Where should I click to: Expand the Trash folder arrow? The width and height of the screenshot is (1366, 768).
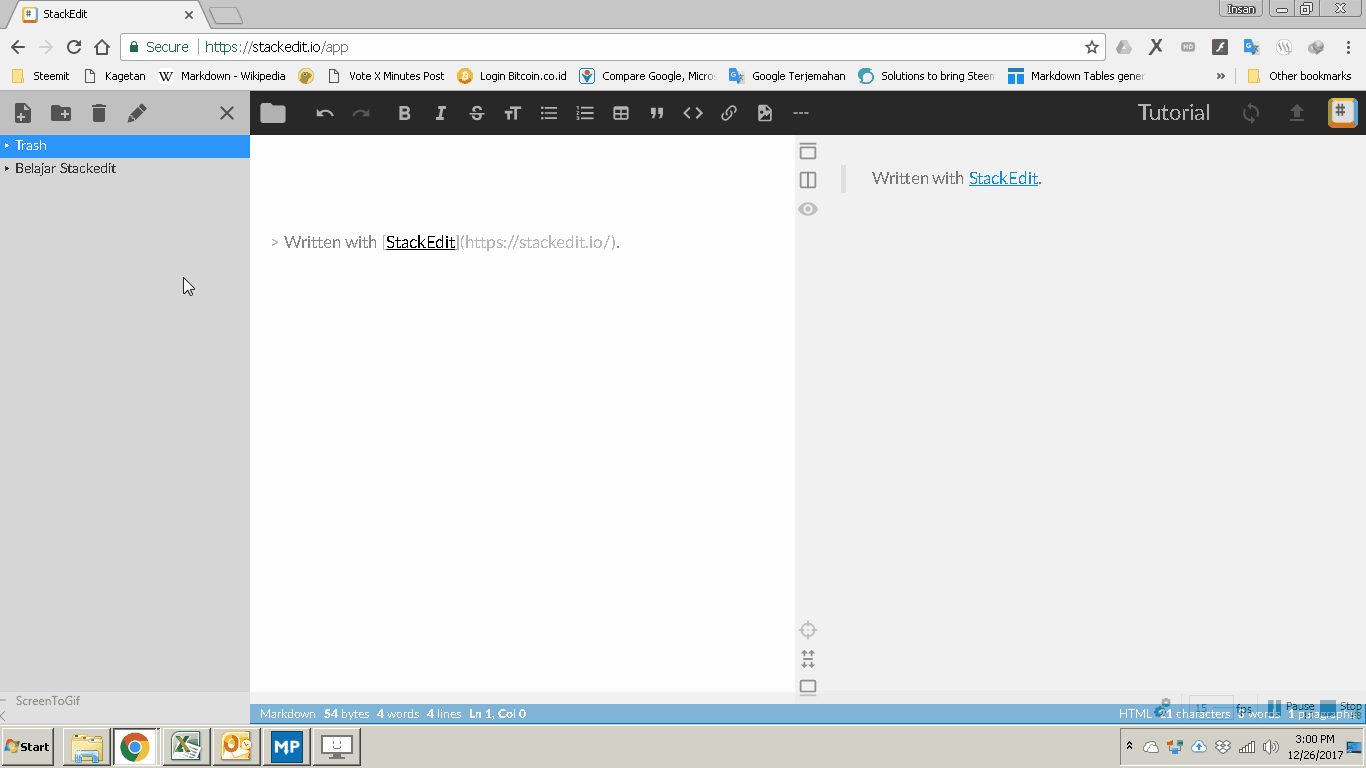tap(7, 146)
